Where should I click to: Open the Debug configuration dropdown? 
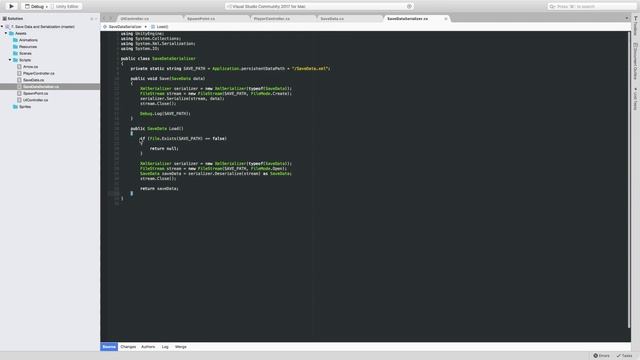tap(36, 7)
